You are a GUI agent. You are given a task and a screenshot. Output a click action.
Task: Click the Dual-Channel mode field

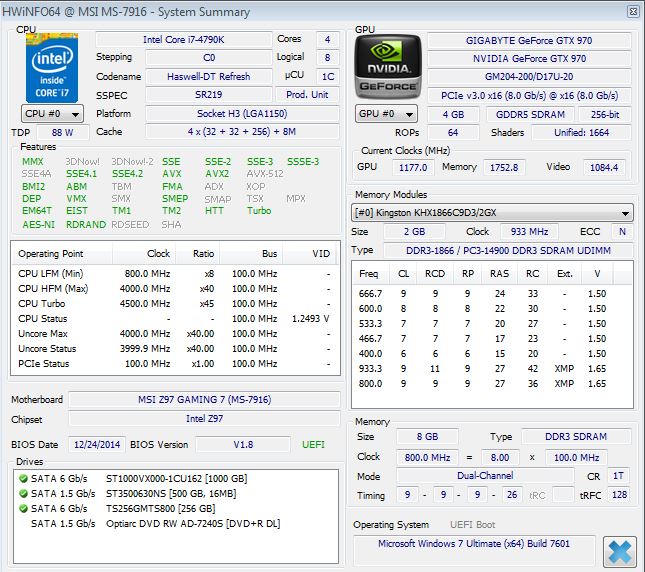click(485, 476)
